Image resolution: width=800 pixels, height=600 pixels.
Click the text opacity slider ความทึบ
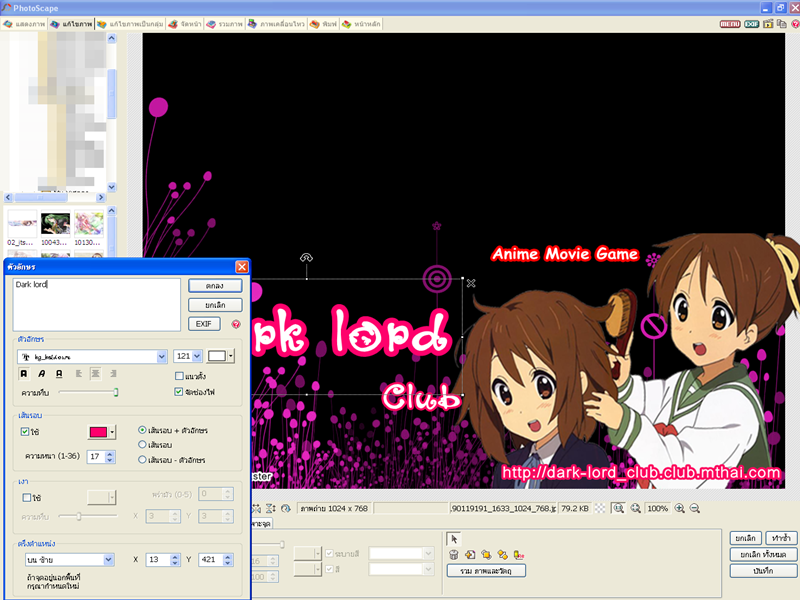click(x=88, y=392)
